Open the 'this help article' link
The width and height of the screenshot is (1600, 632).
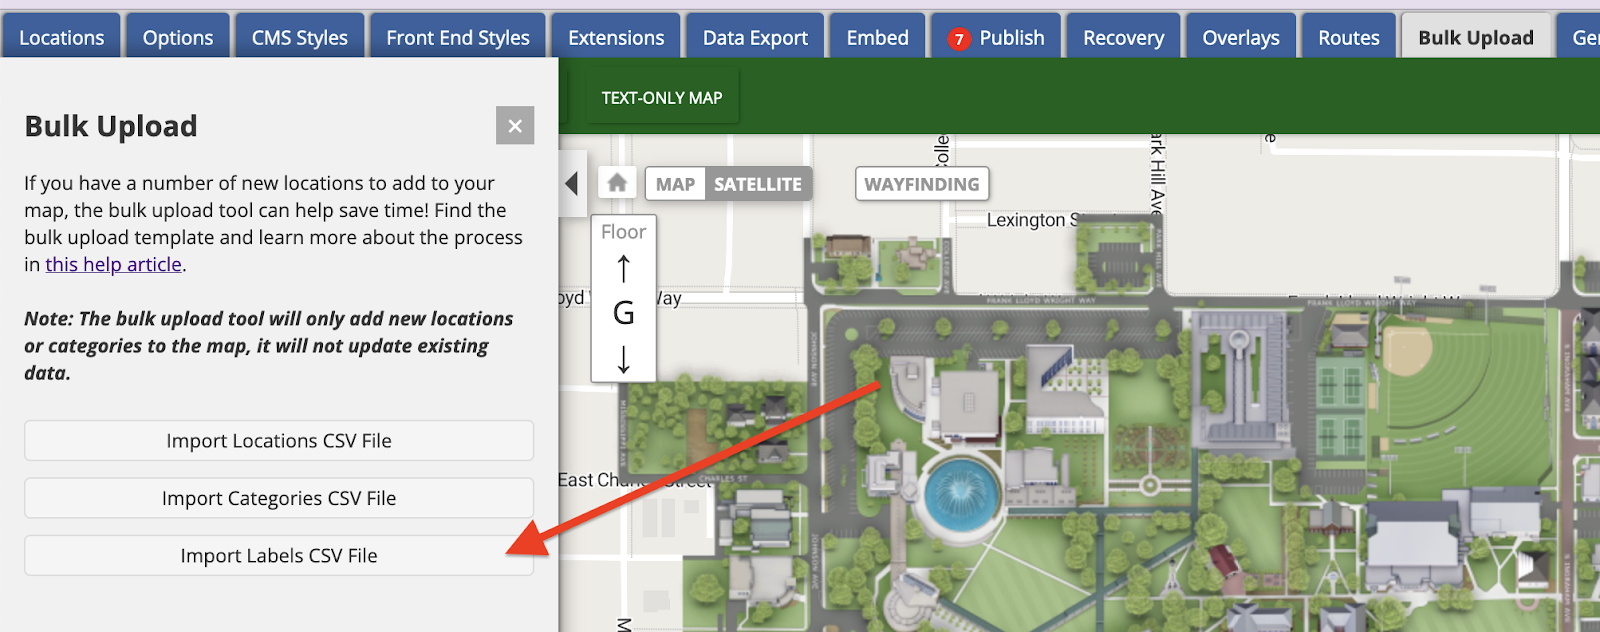click(x=114, y=265)
